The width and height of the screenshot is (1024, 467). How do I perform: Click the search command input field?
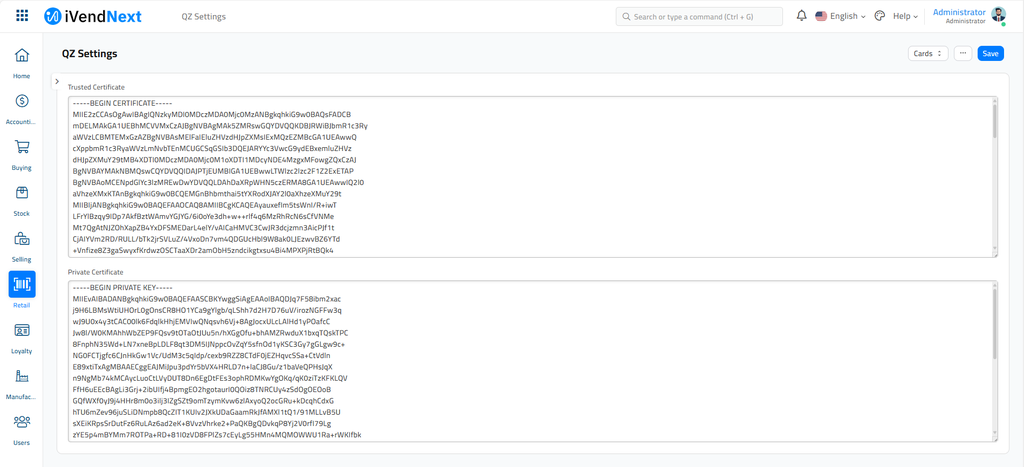click(x=700, y=16)
